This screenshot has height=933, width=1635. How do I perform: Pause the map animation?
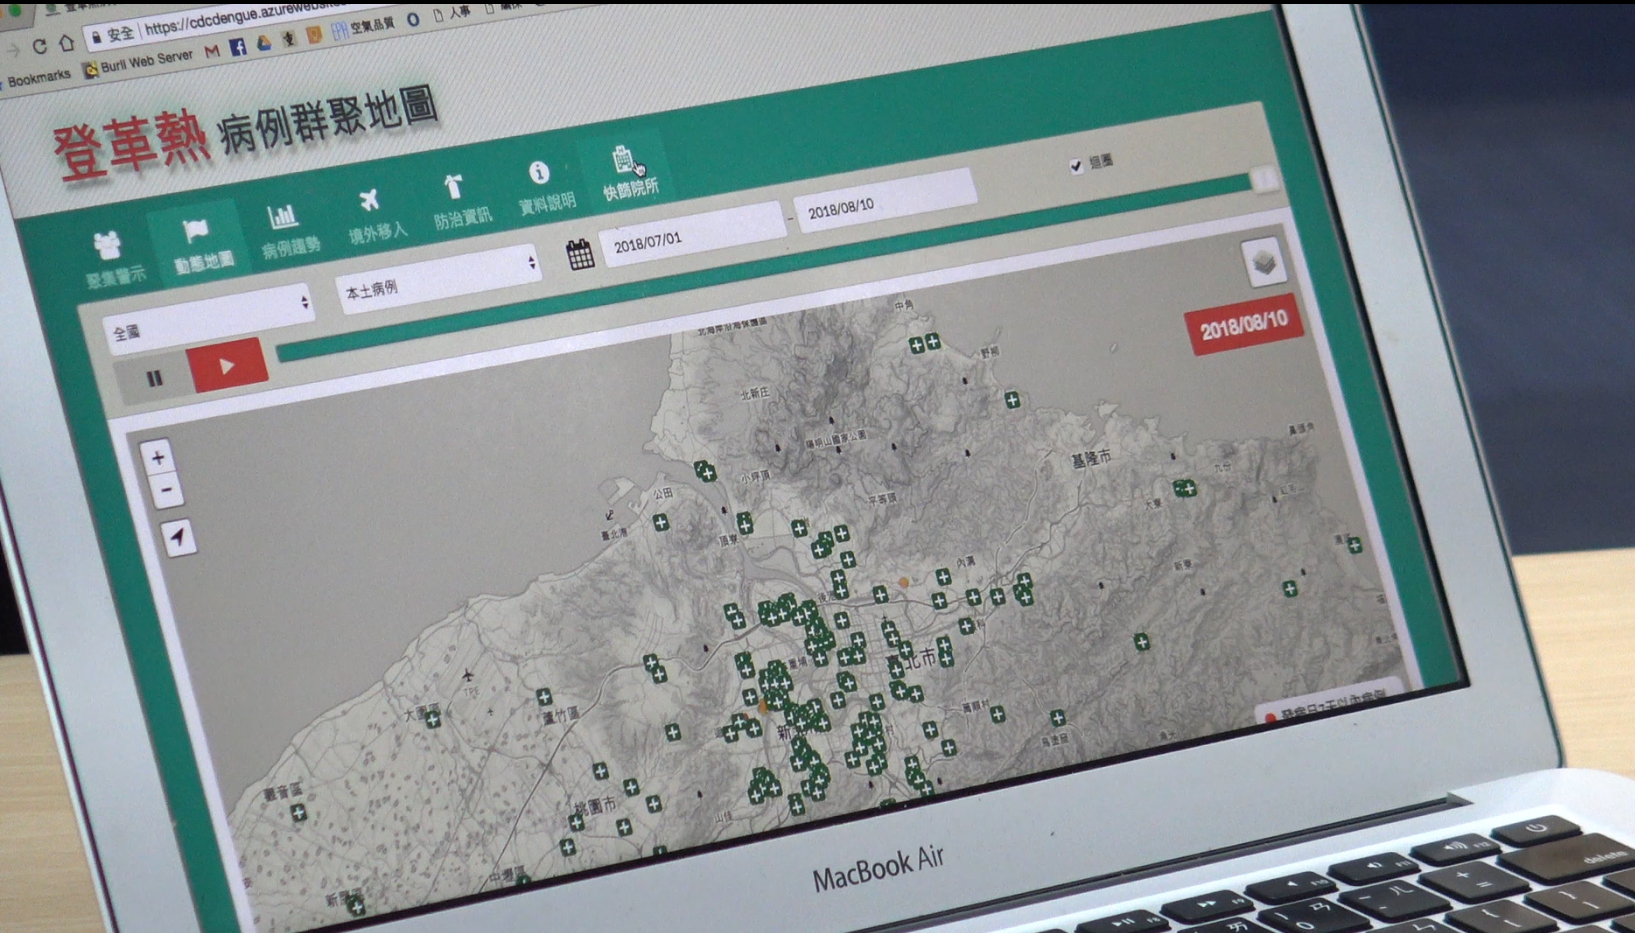pyautogui.click(x=153, y=378)
